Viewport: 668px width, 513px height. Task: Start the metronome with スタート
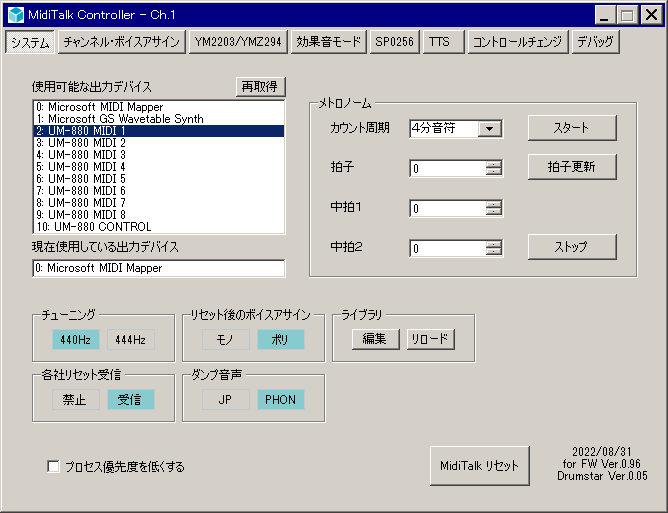tap(572, 128)
